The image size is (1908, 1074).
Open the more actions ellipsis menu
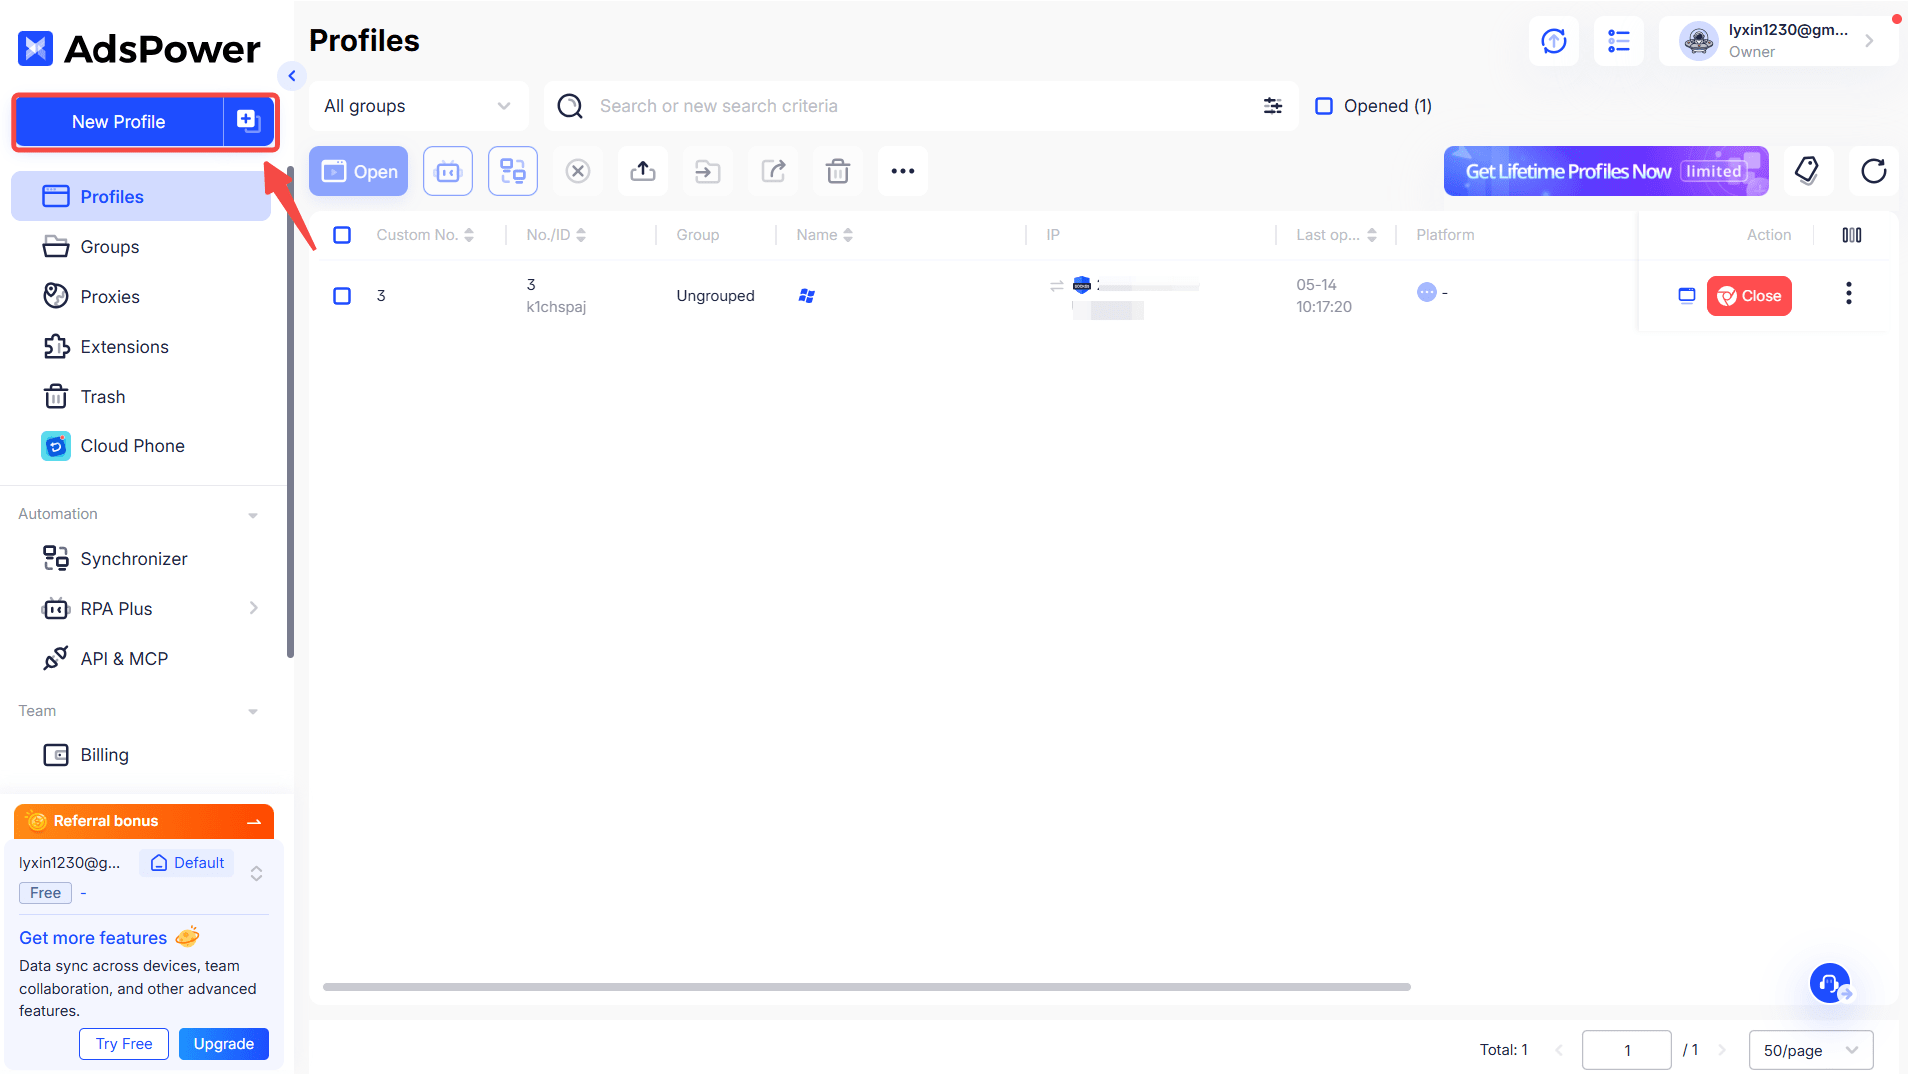point(903,172)
